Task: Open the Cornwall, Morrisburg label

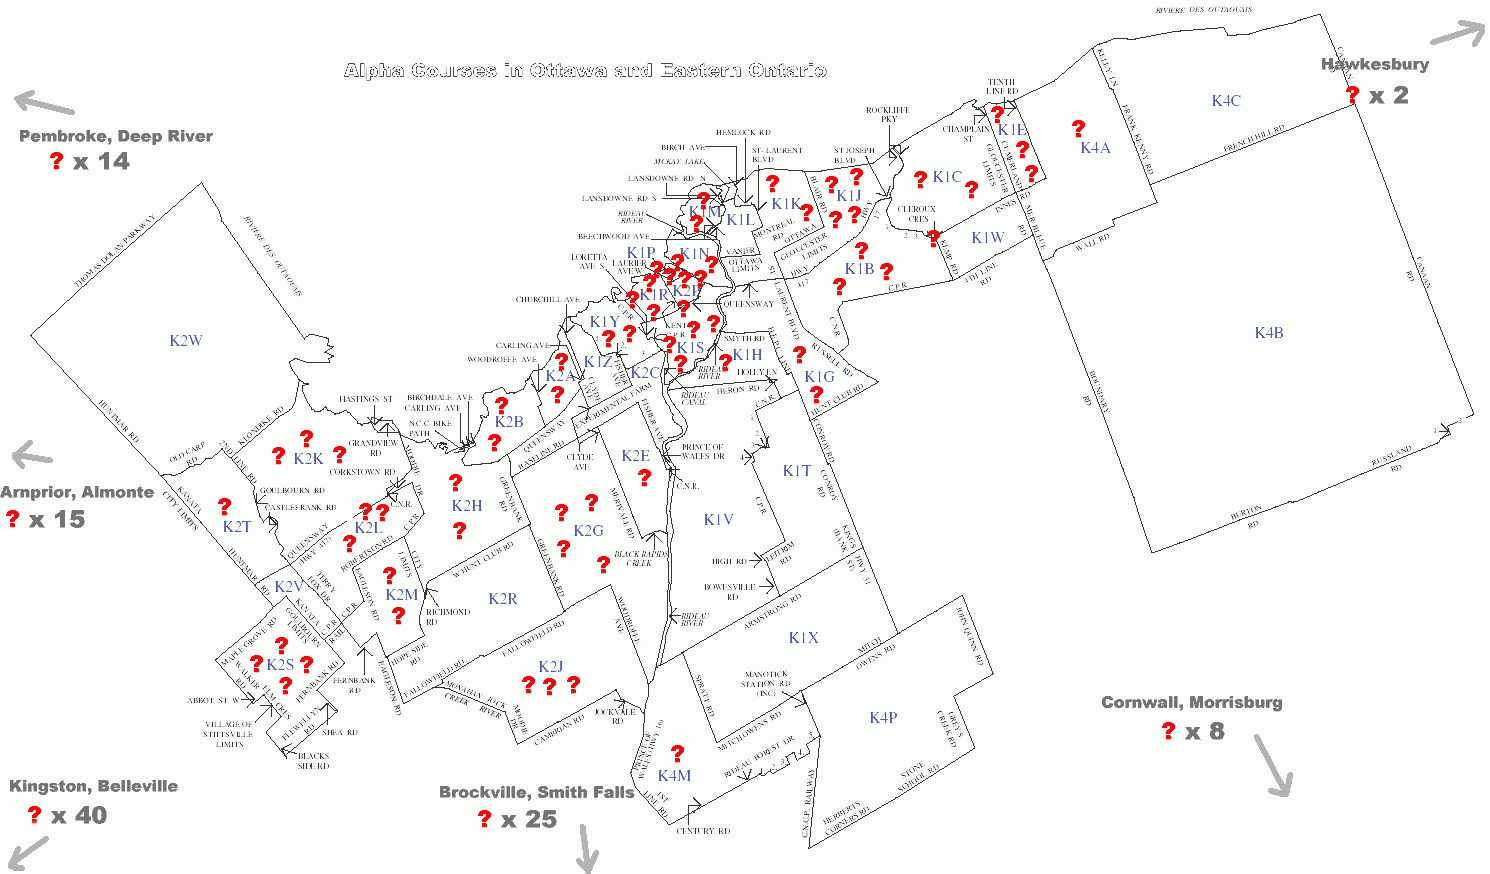Action: 1192,702
